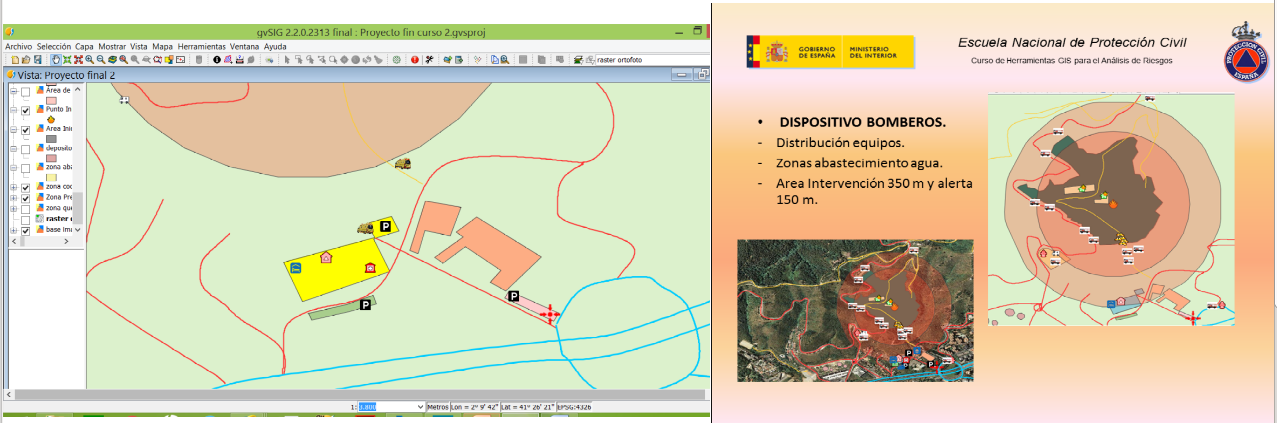This screenshot has width=1277, height=423.
Task: Click the information (i) tool icon
Action: 216,60
